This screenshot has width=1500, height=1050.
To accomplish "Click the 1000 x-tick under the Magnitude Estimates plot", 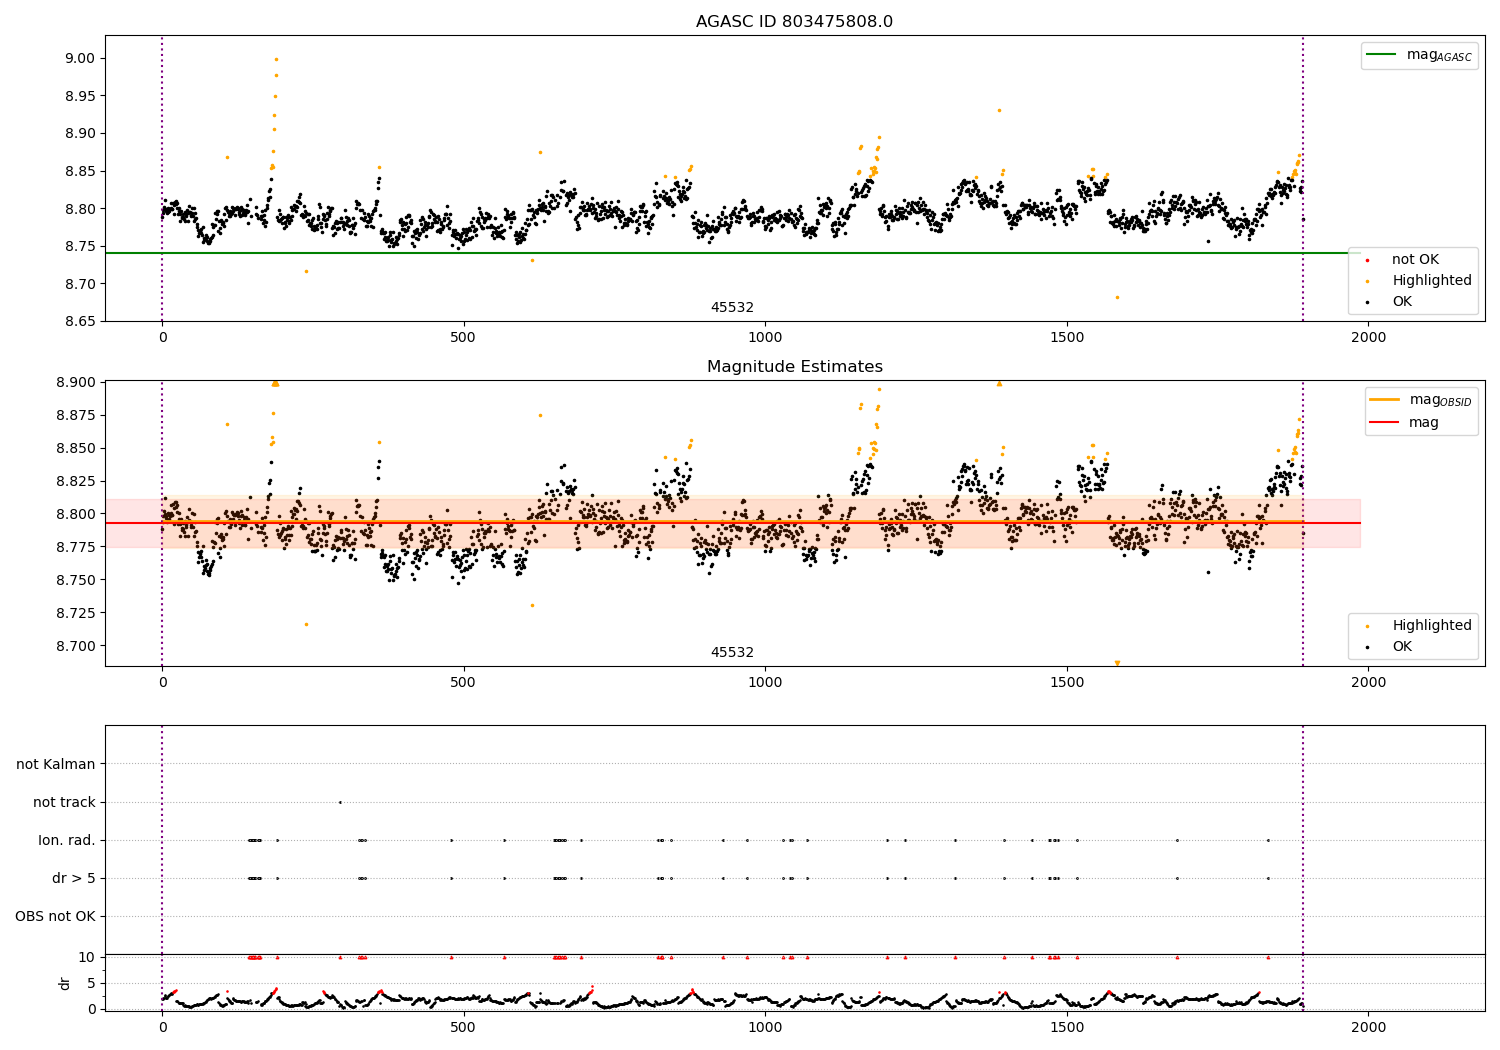I will click(765, 683).
